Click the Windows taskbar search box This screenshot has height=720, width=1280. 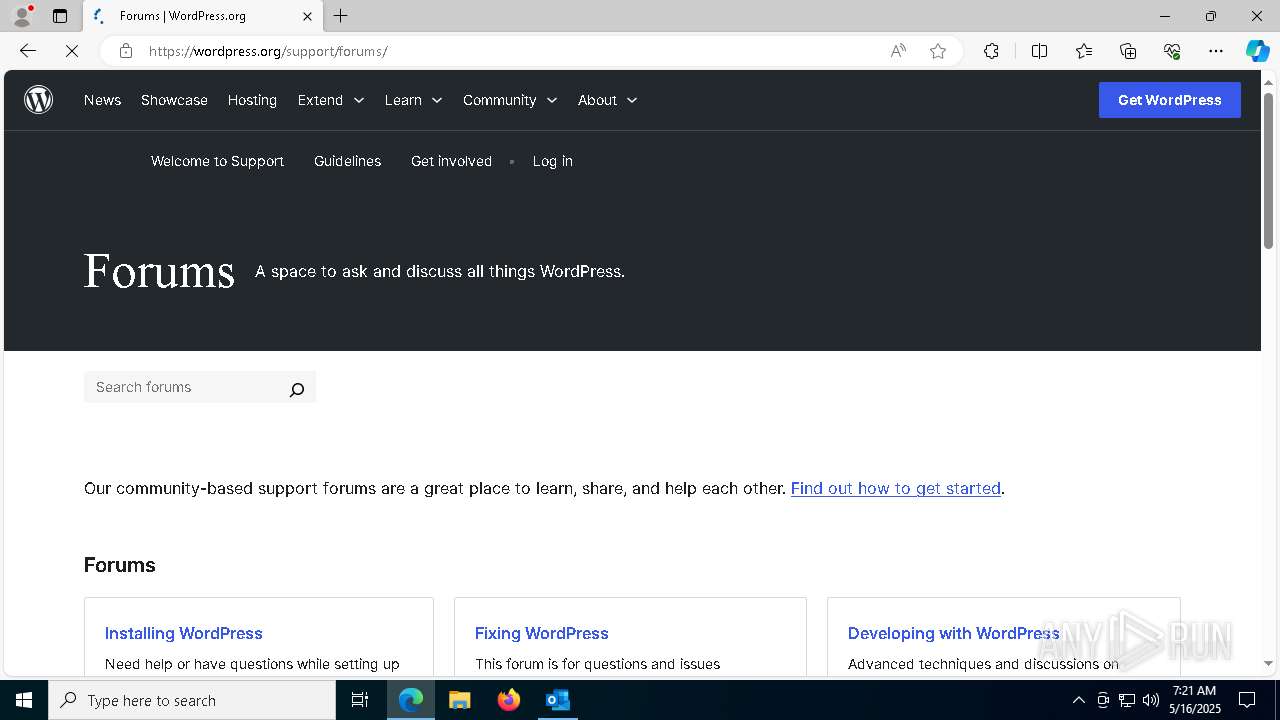192,700
